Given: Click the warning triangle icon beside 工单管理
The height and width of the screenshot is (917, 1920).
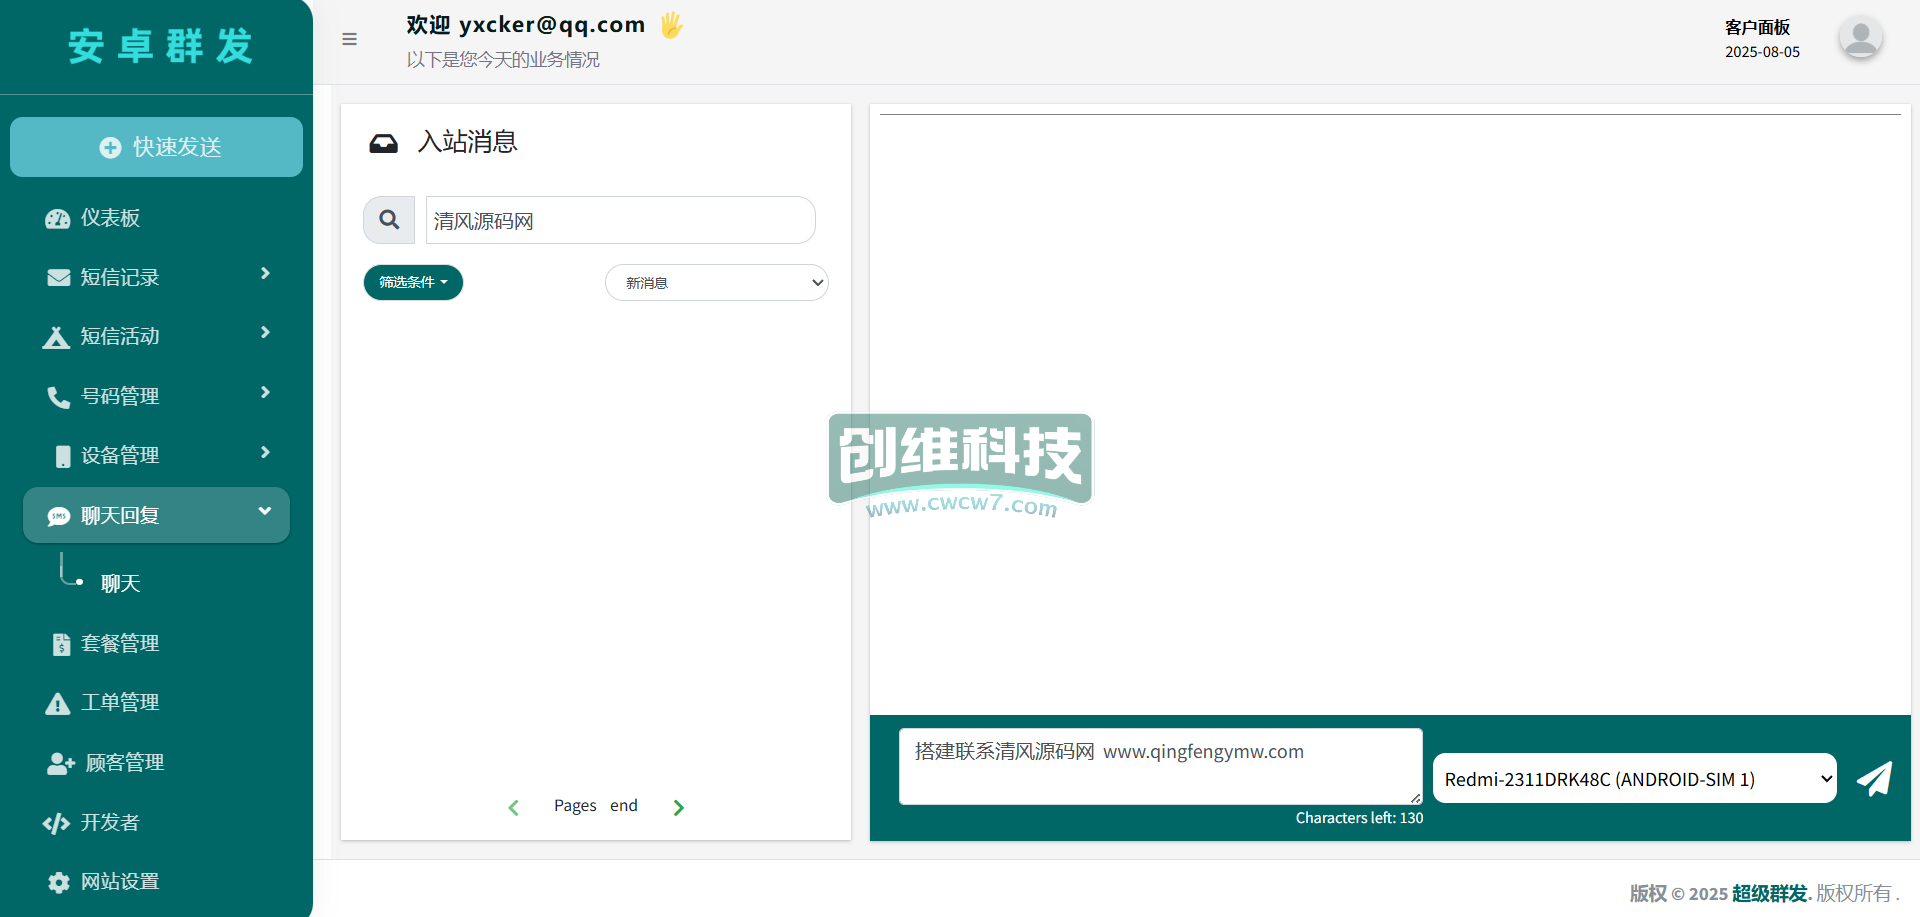Looking at the screenshot, I should tap(58, 703).
